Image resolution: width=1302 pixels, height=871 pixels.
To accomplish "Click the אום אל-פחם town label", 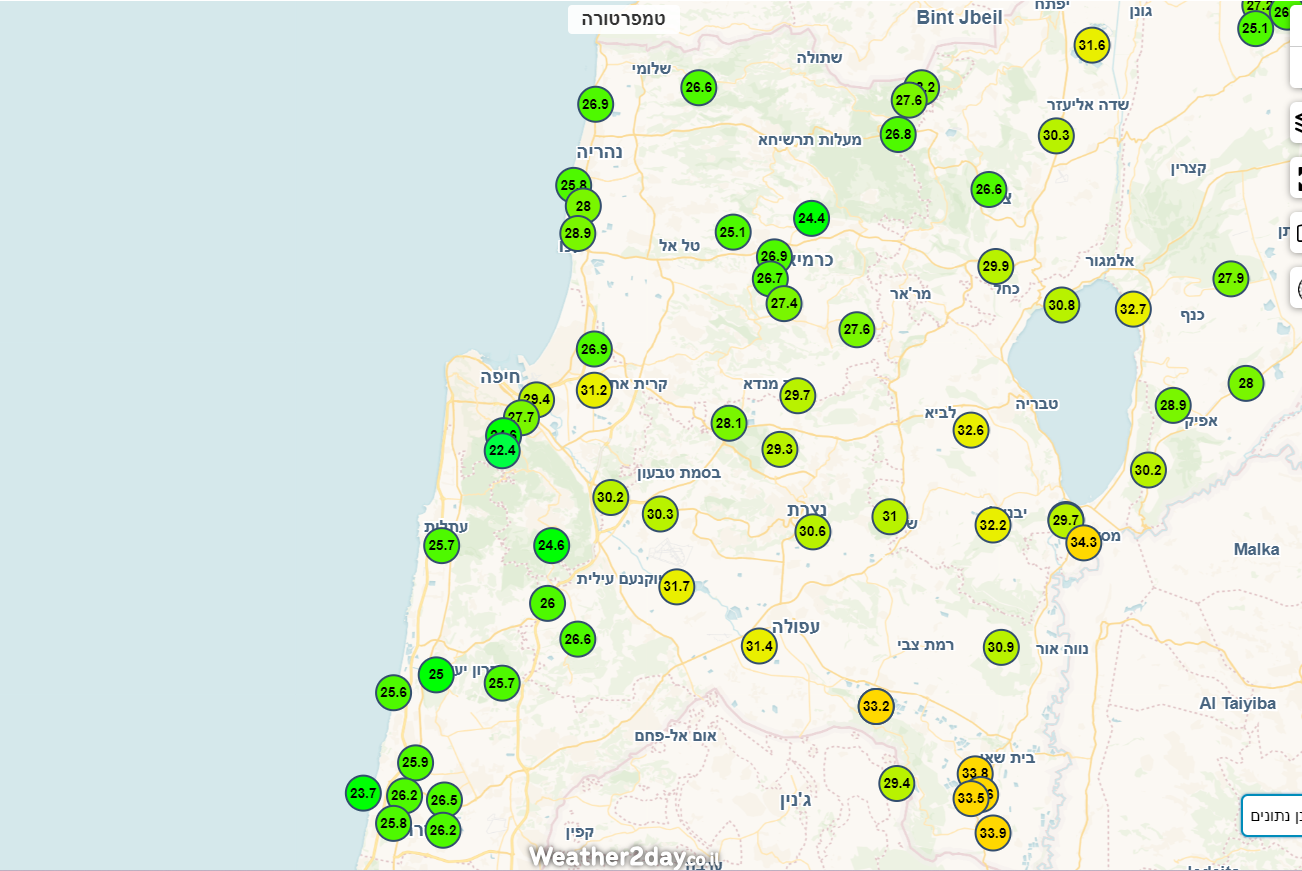I will (x=675, y=736).
